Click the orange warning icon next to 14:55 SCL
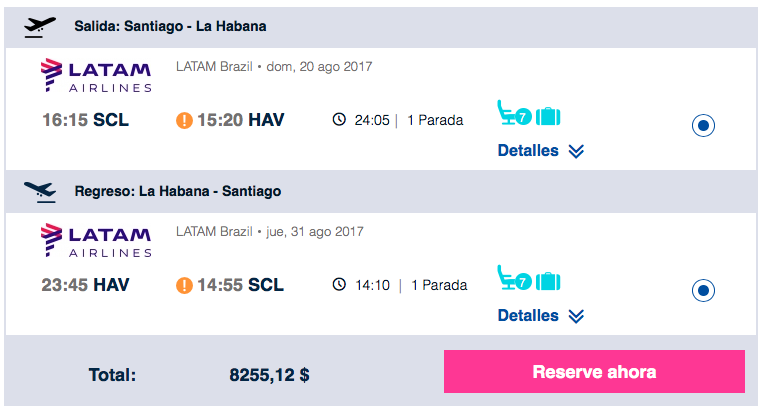Image resolution: width=763 pixels, height=413 pixels. point(184,285)
